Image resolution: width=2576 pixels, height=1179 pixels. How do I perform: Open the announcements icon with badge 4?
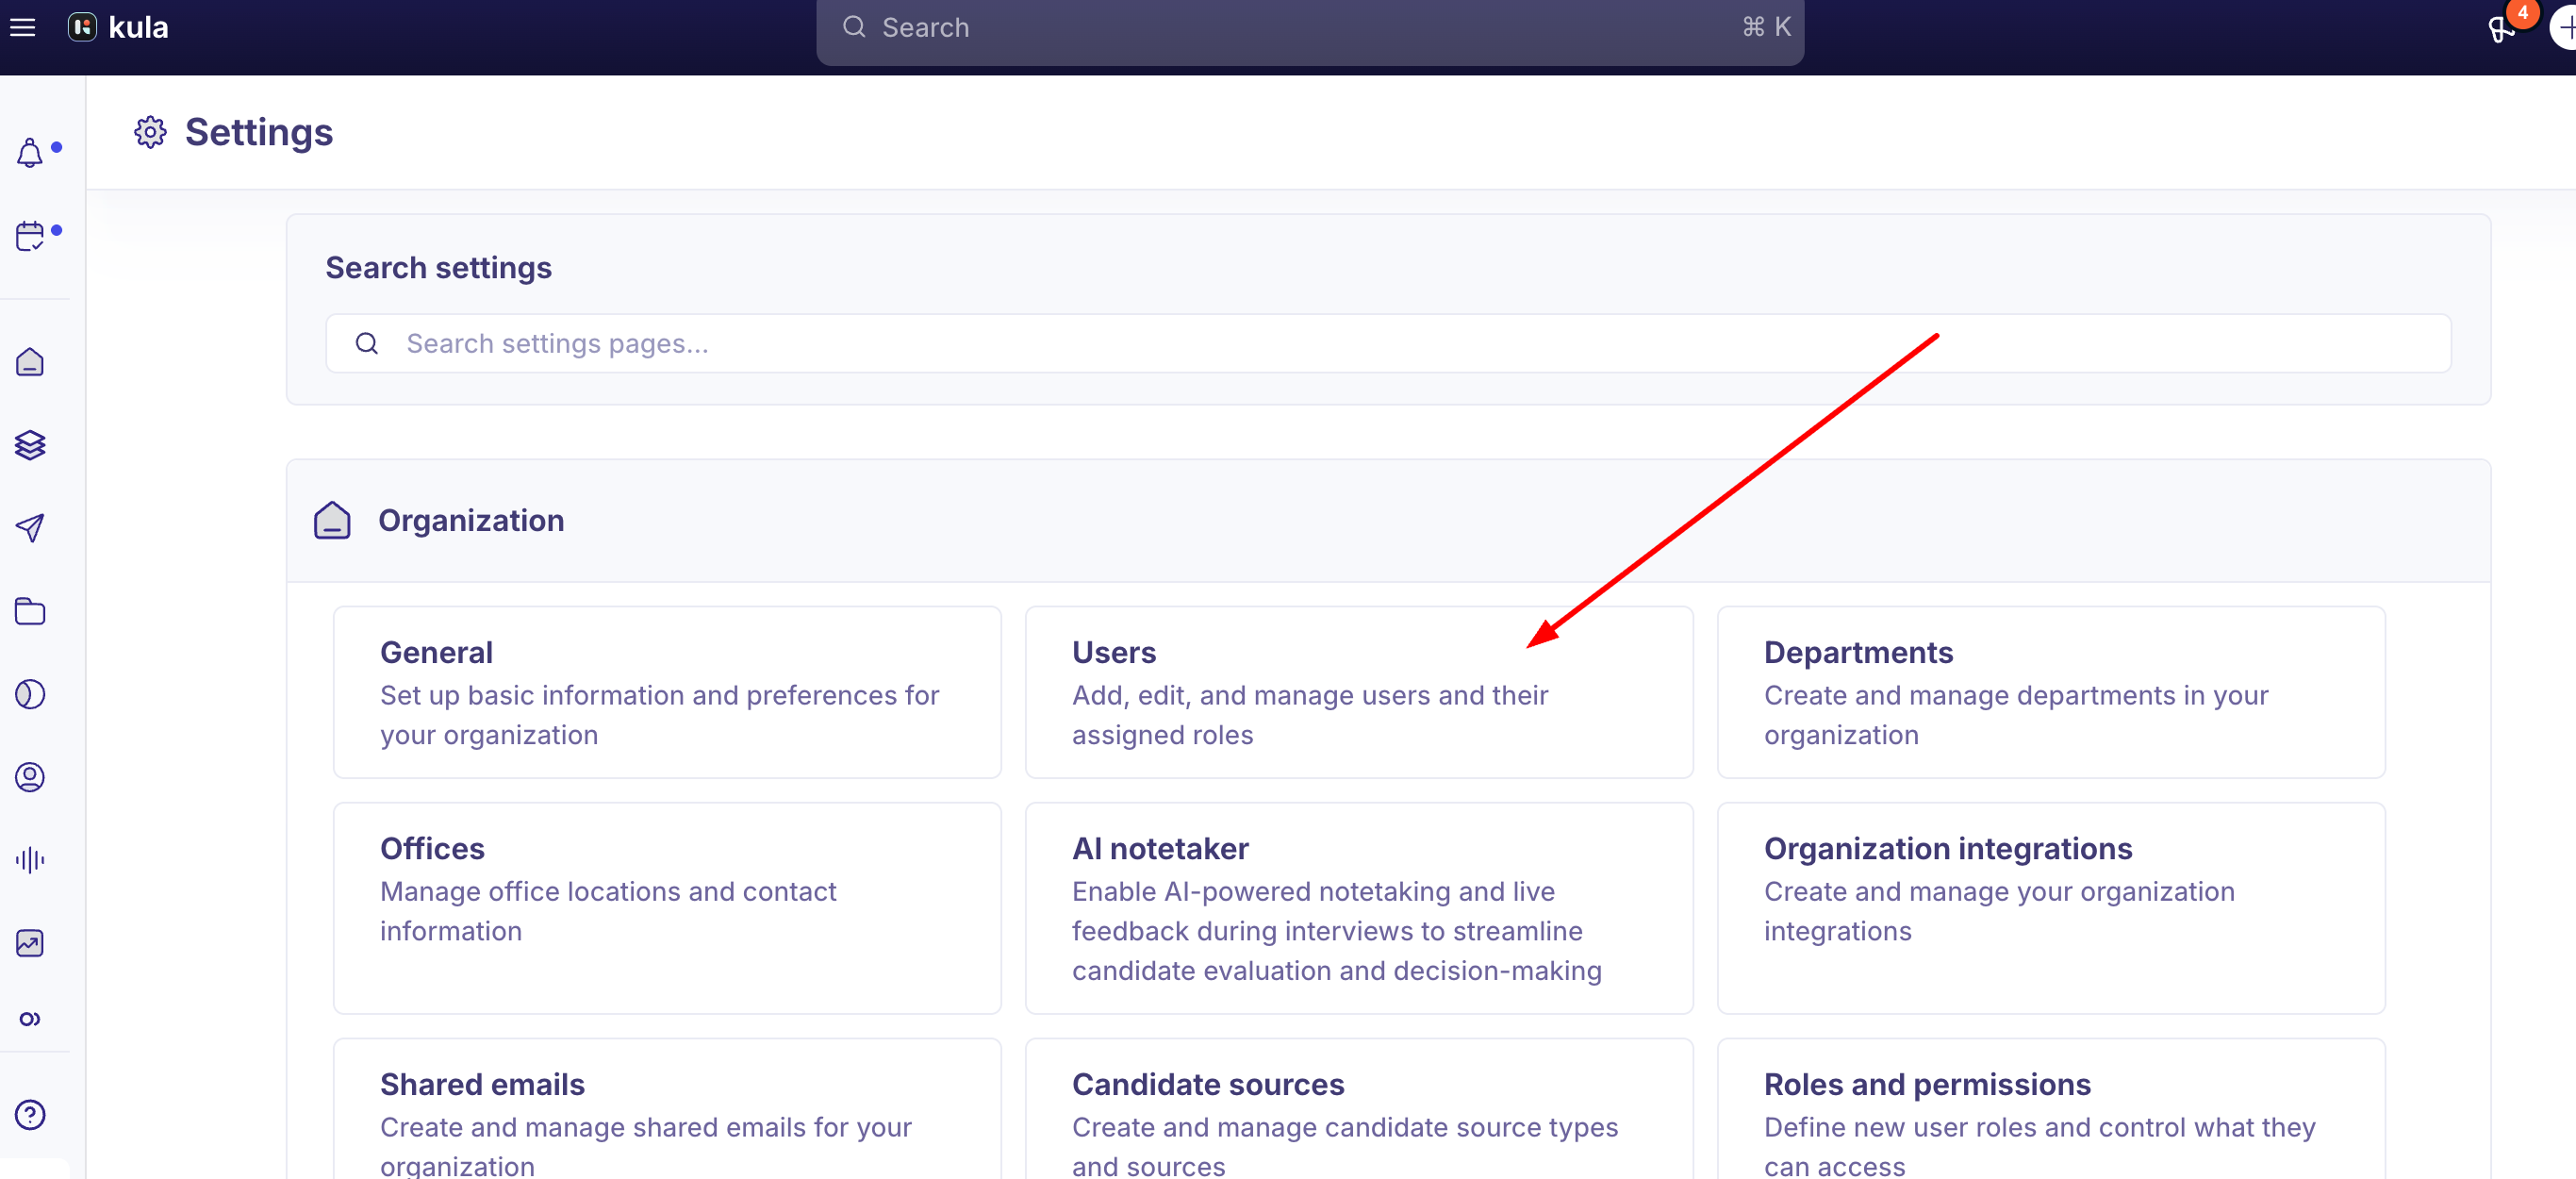point(2502,28)
